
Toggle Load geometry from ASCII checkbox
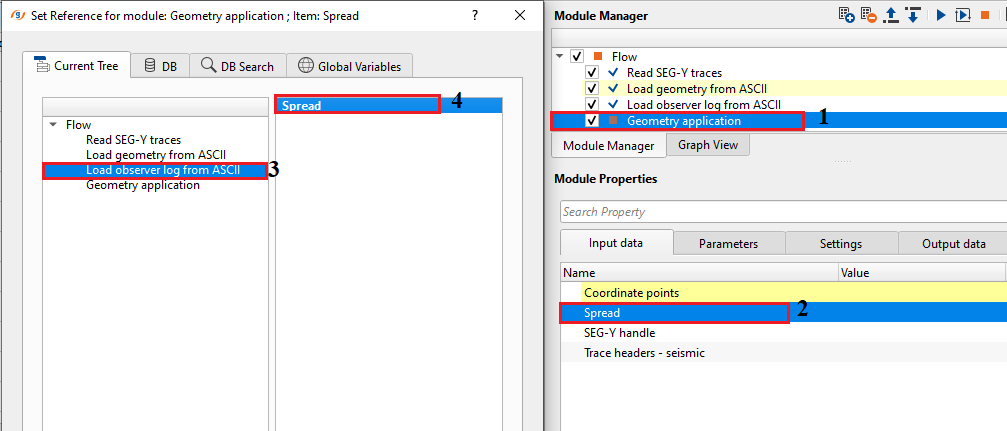pos(593,88)
